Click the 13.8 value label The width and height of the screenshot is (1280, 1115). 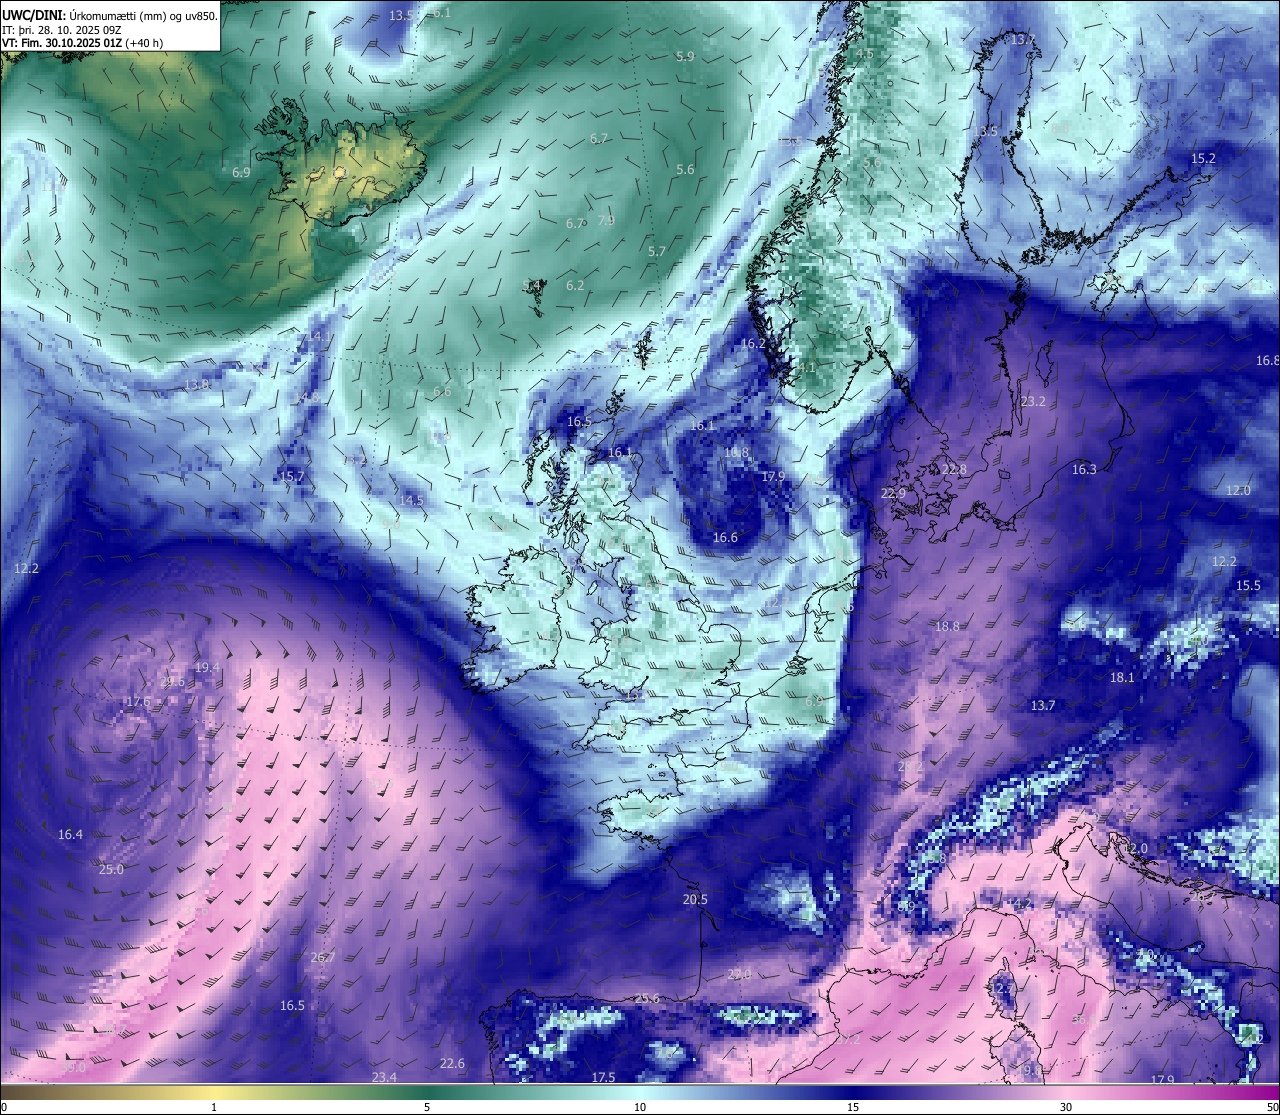[197, 385]
